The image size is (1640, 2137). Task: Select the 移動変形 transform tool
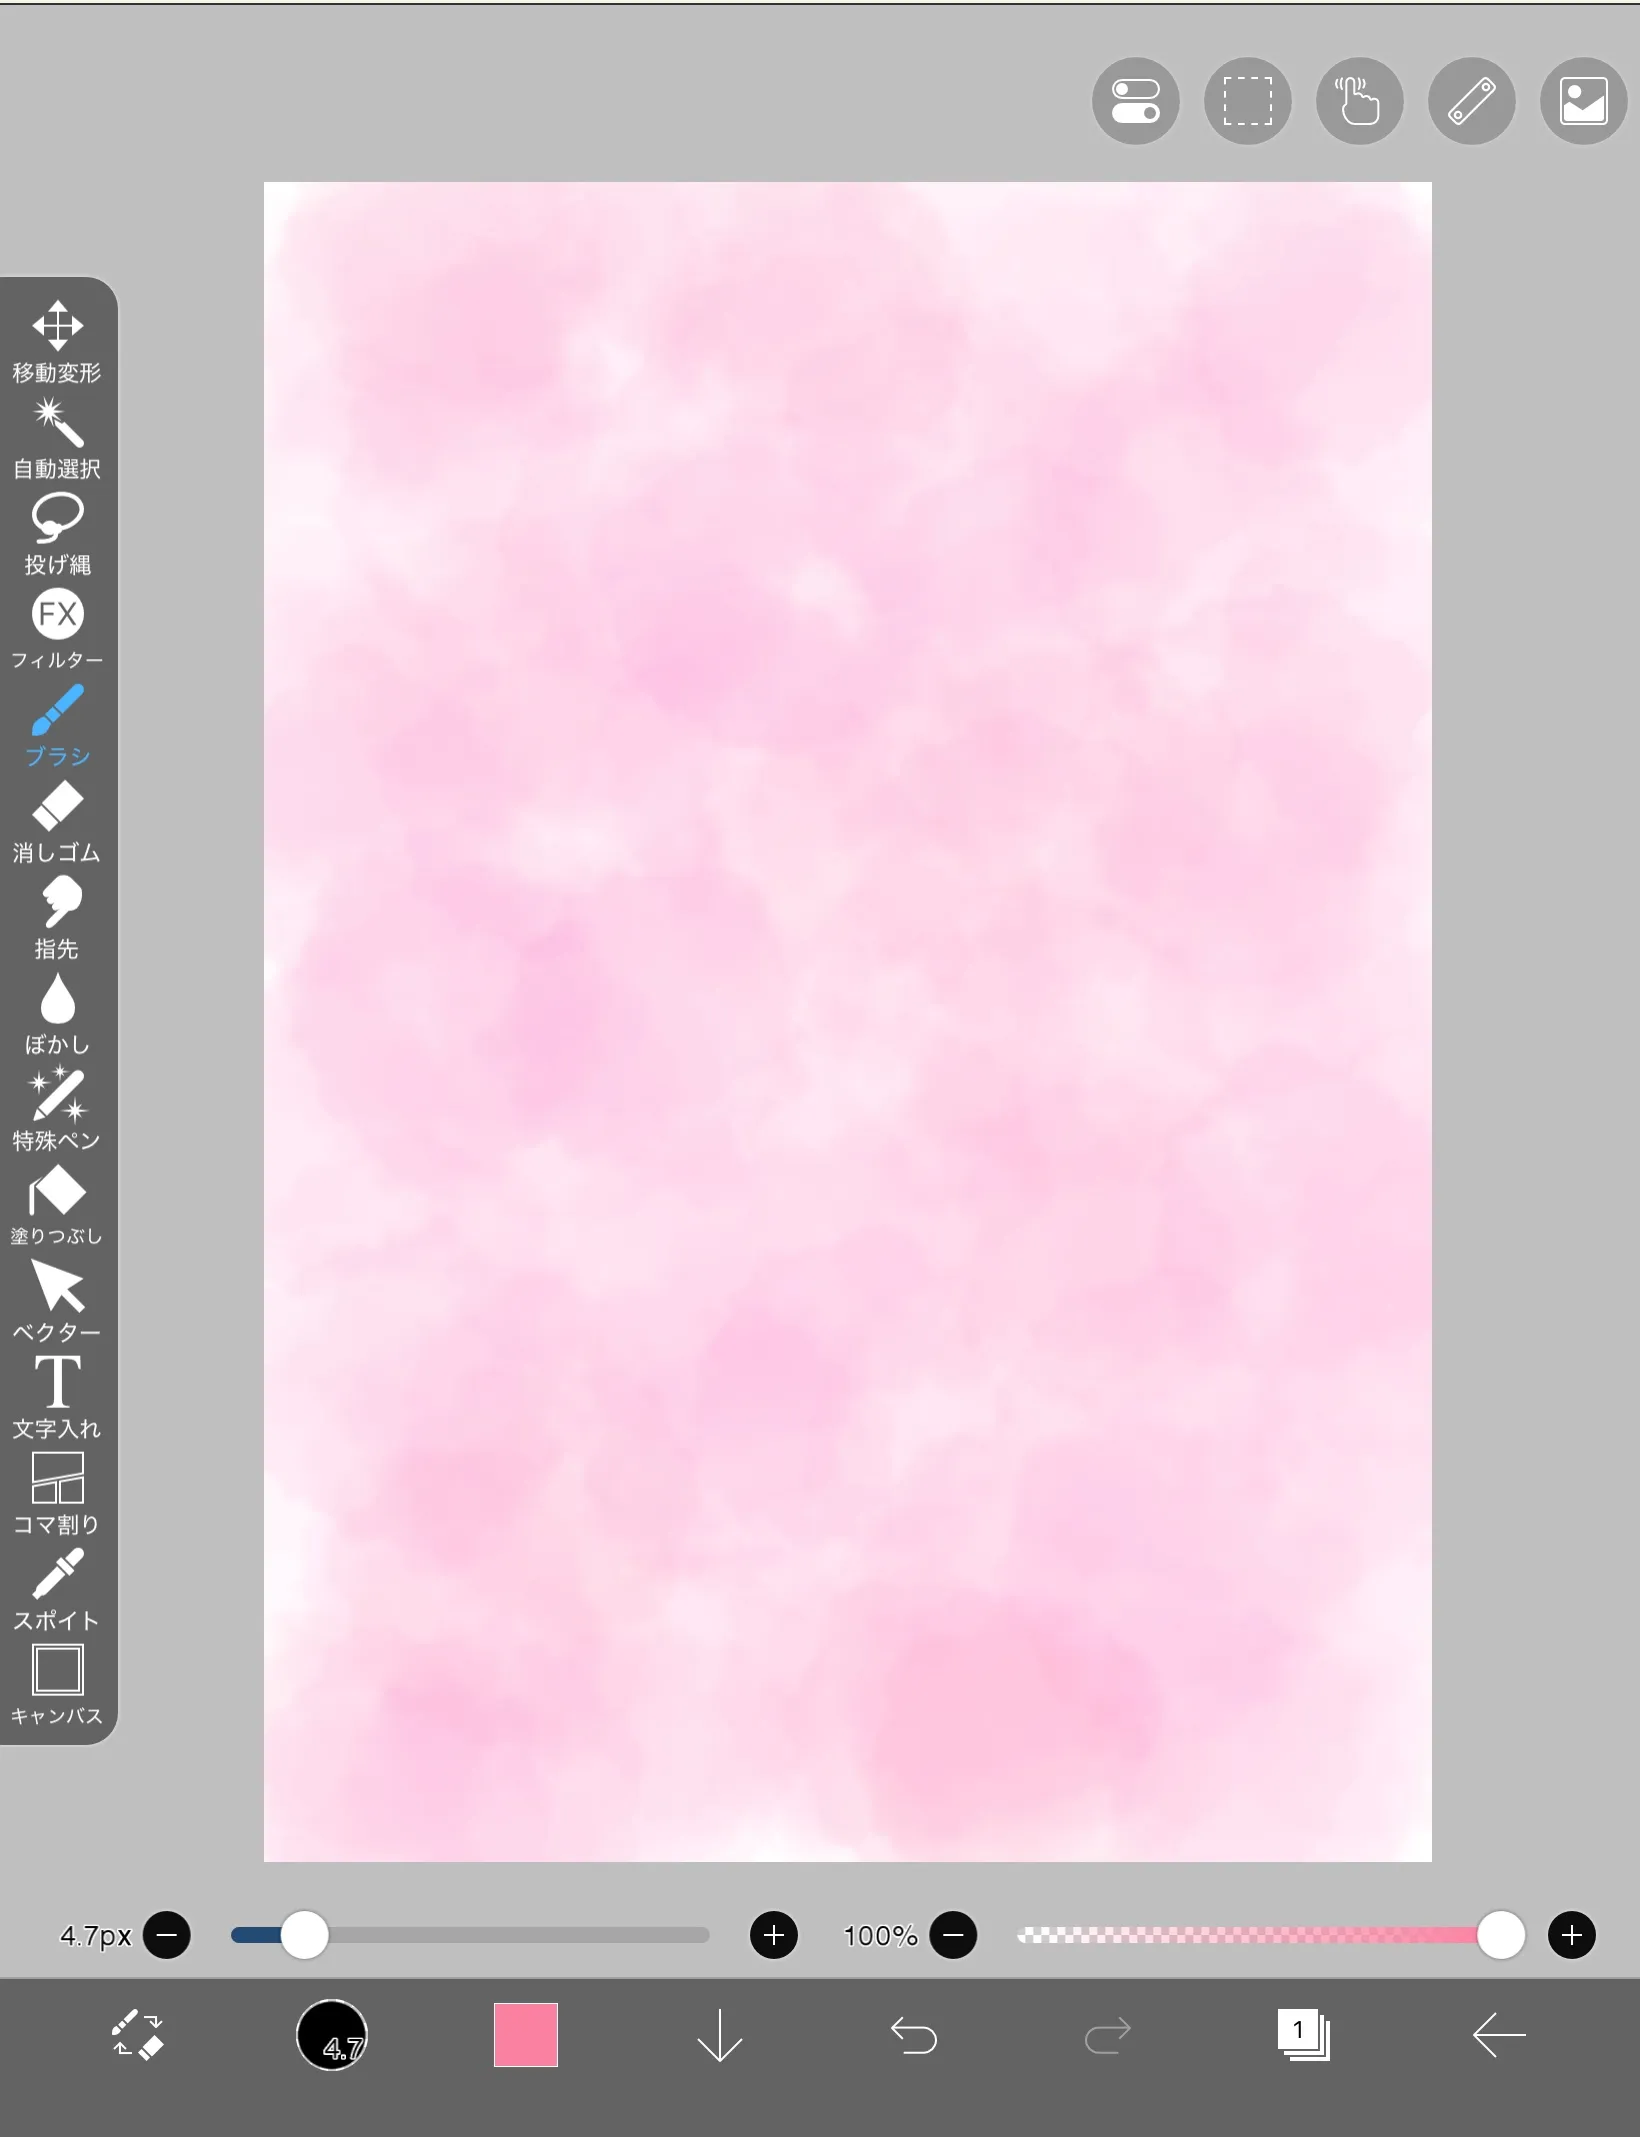click(57, 340)
